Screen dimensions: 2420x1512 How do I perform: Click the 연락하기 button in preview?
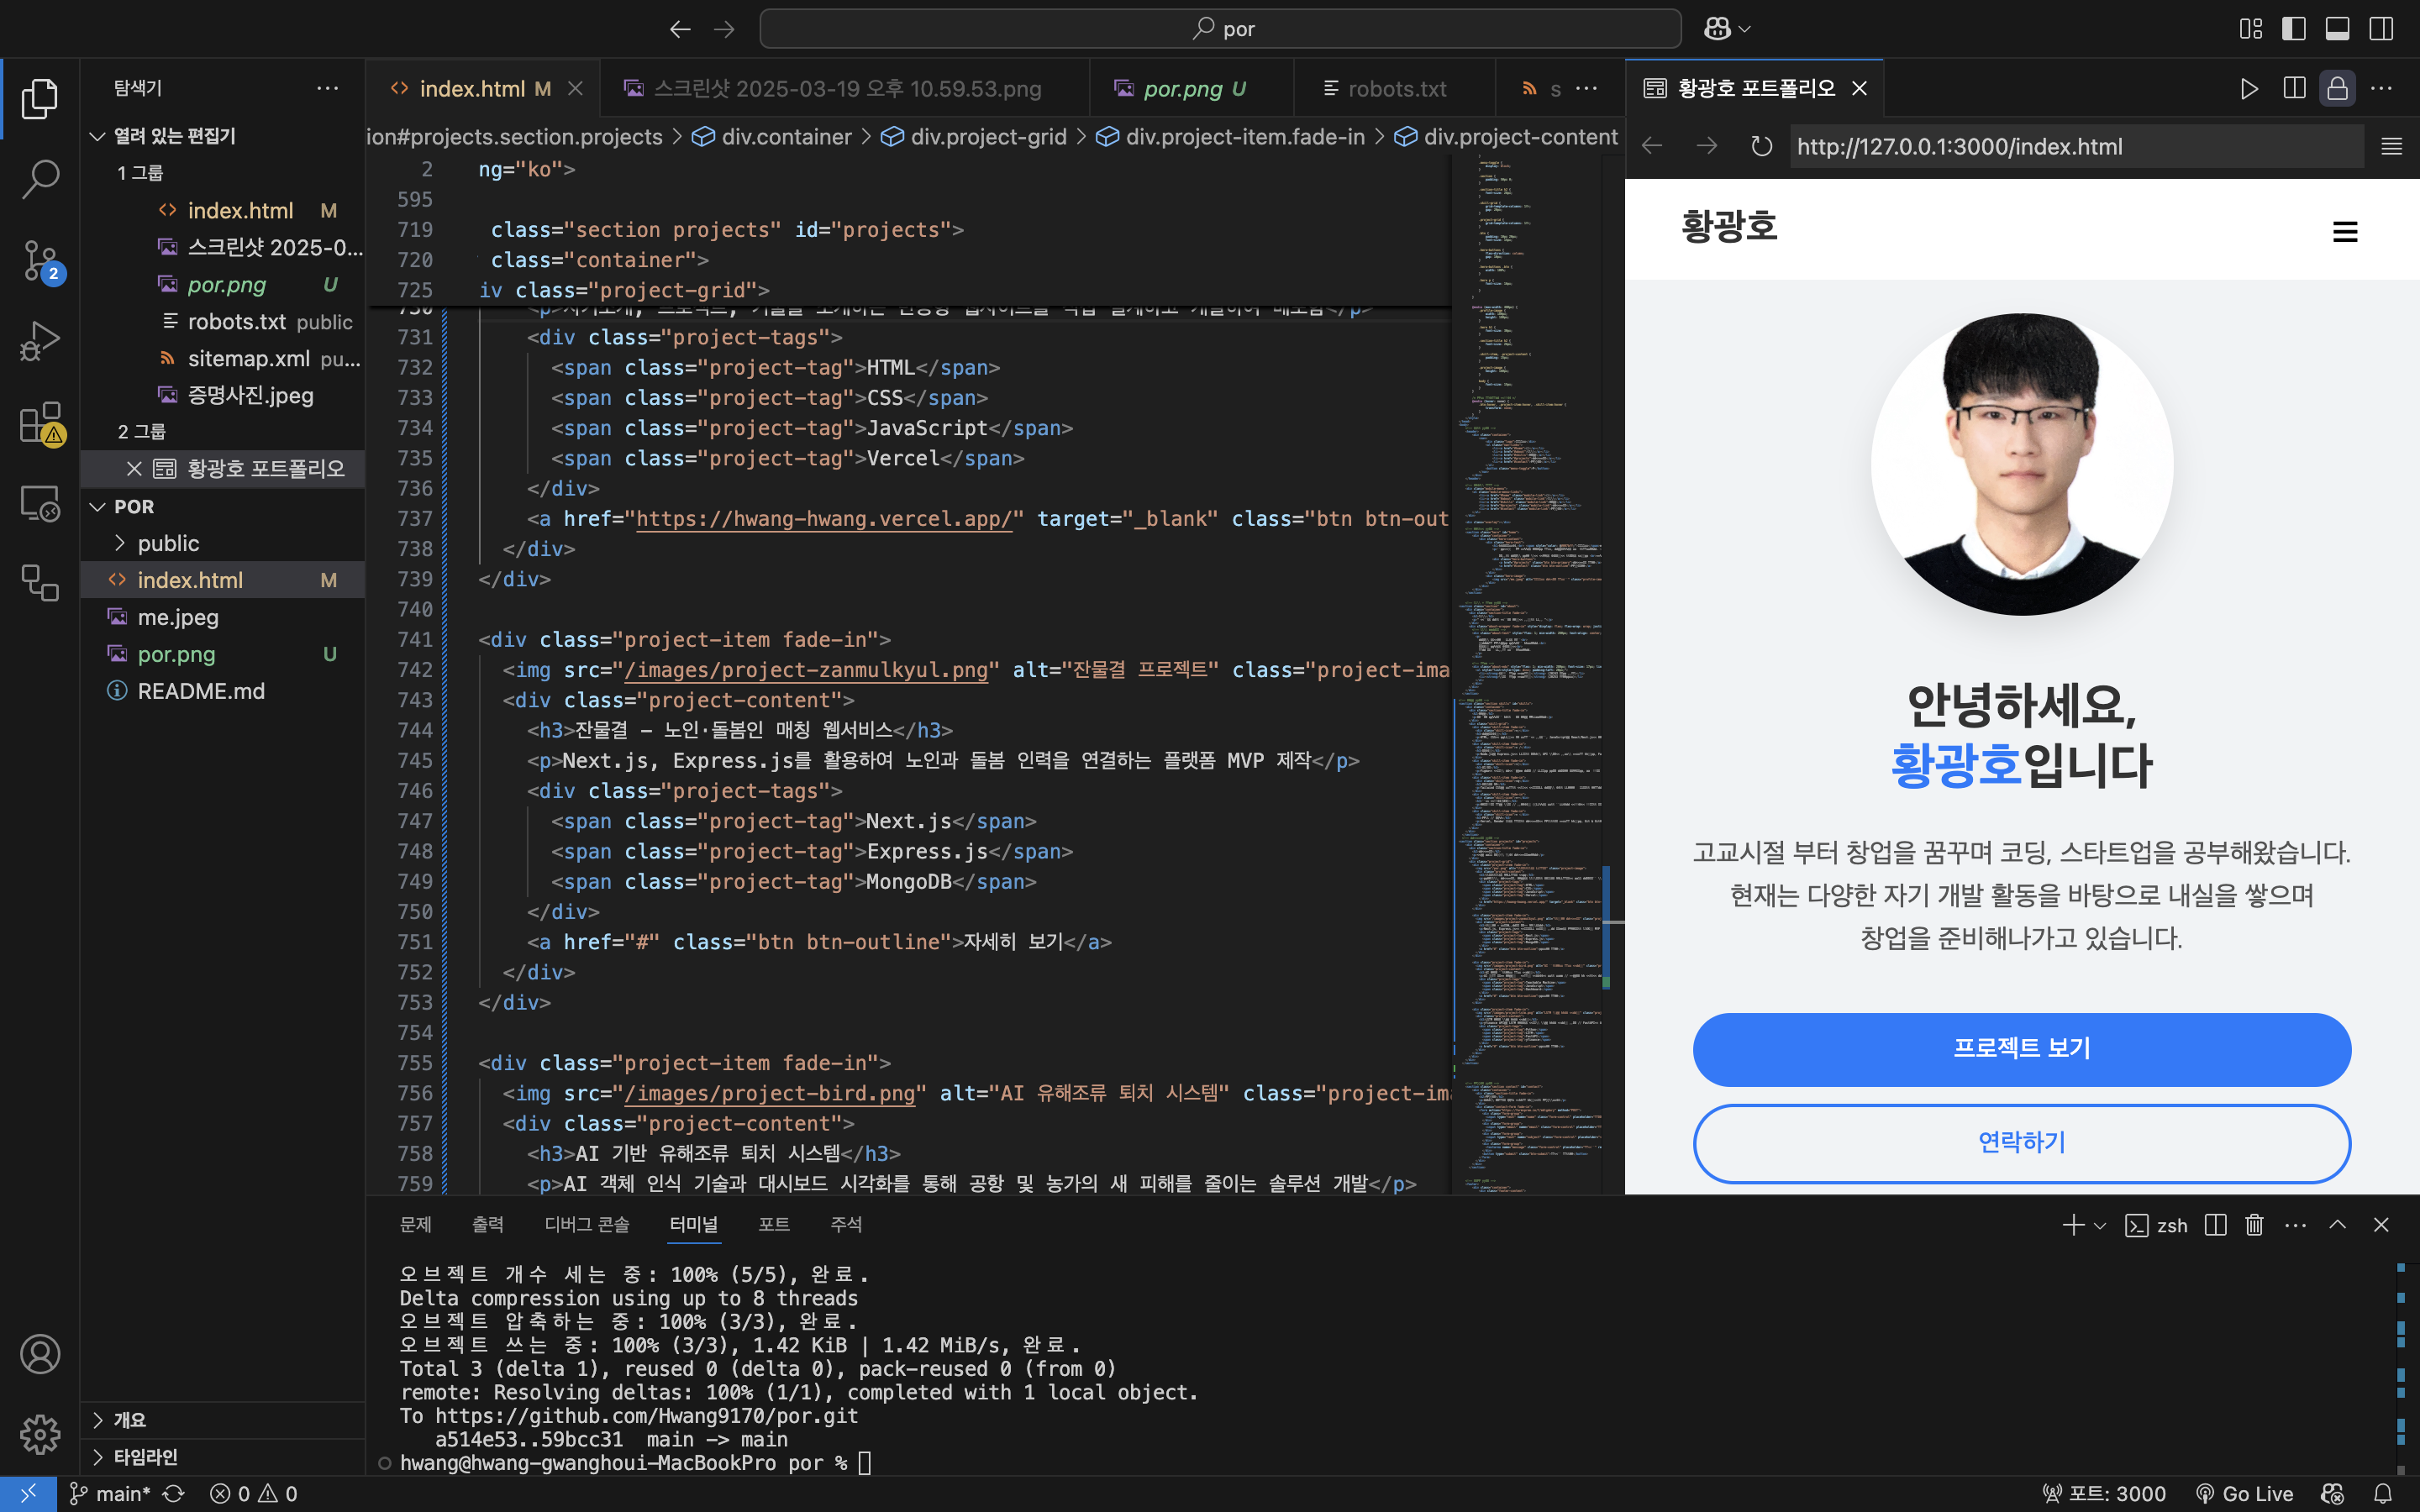[2021, 1142]
